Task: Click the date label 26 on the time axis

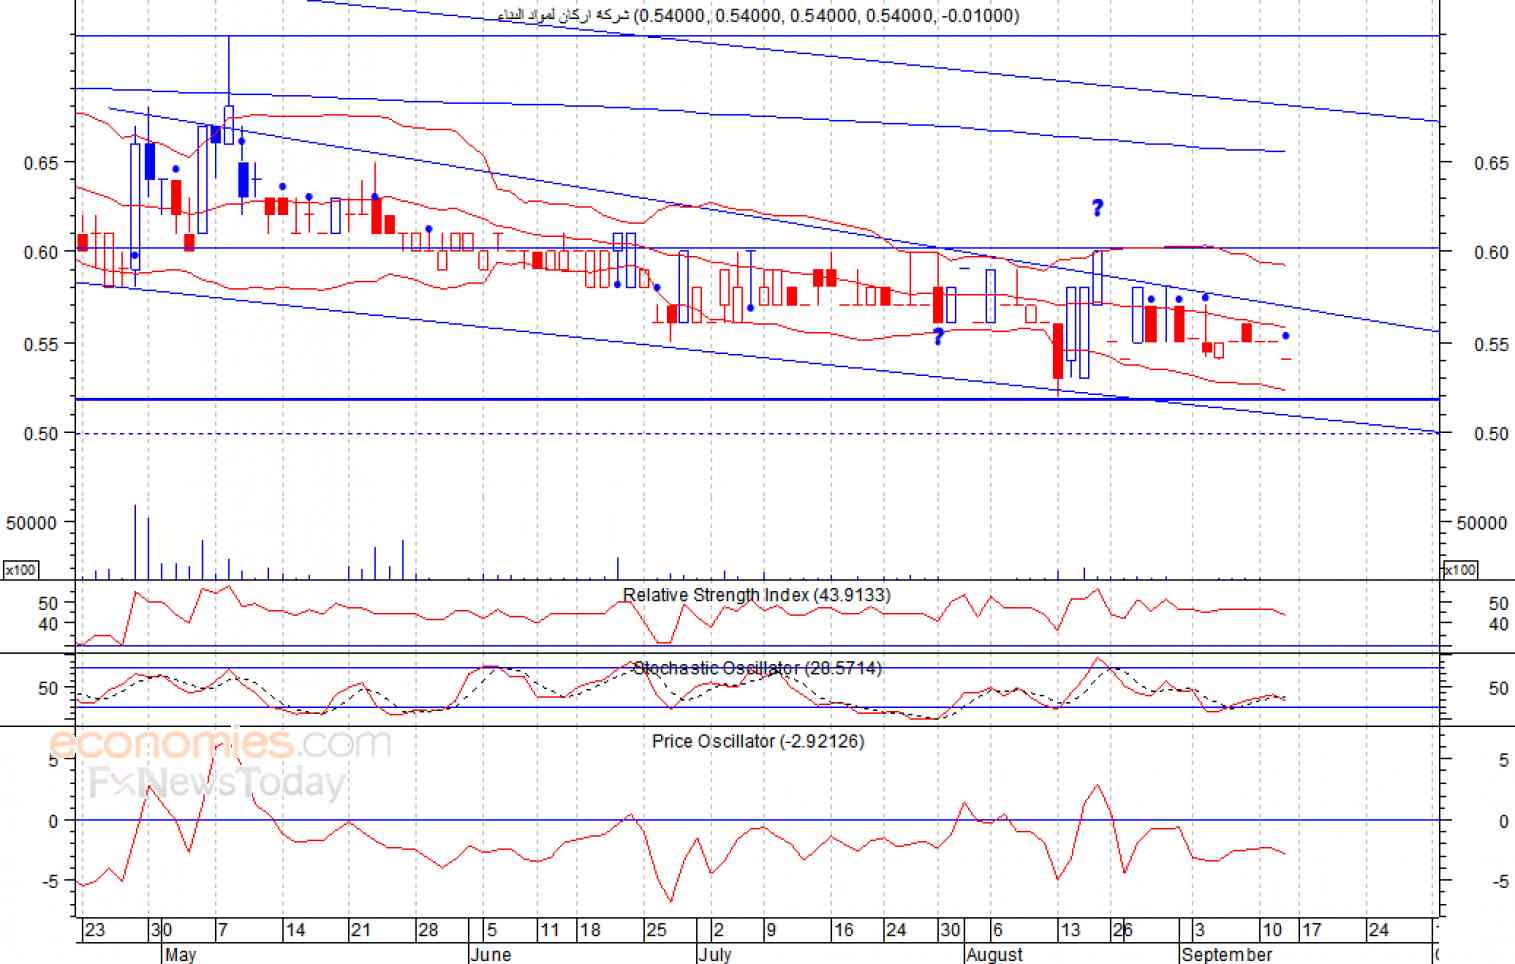Action: 1123,930
